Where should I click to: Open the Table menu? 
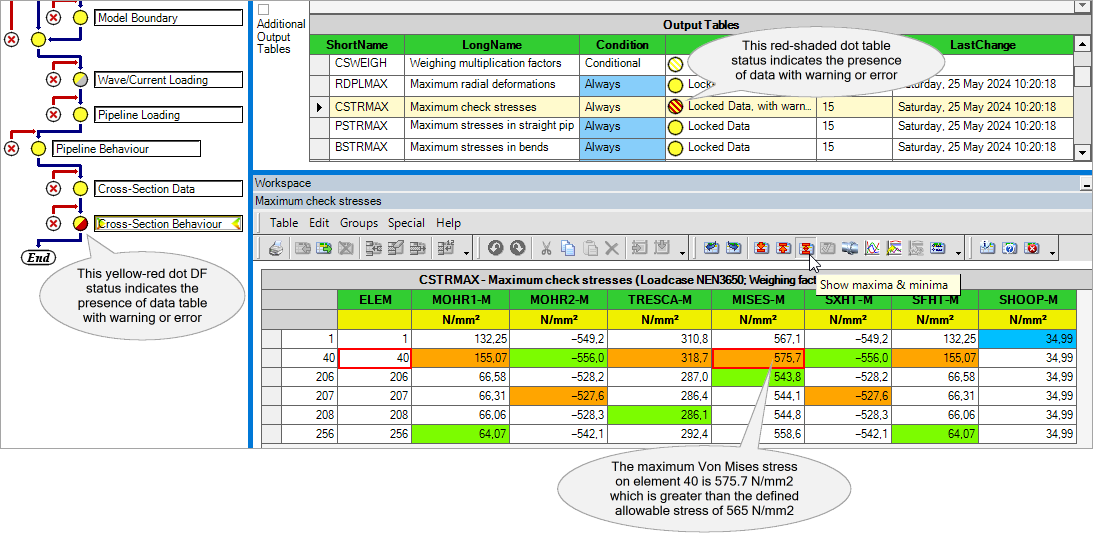[x=284, y=223]
